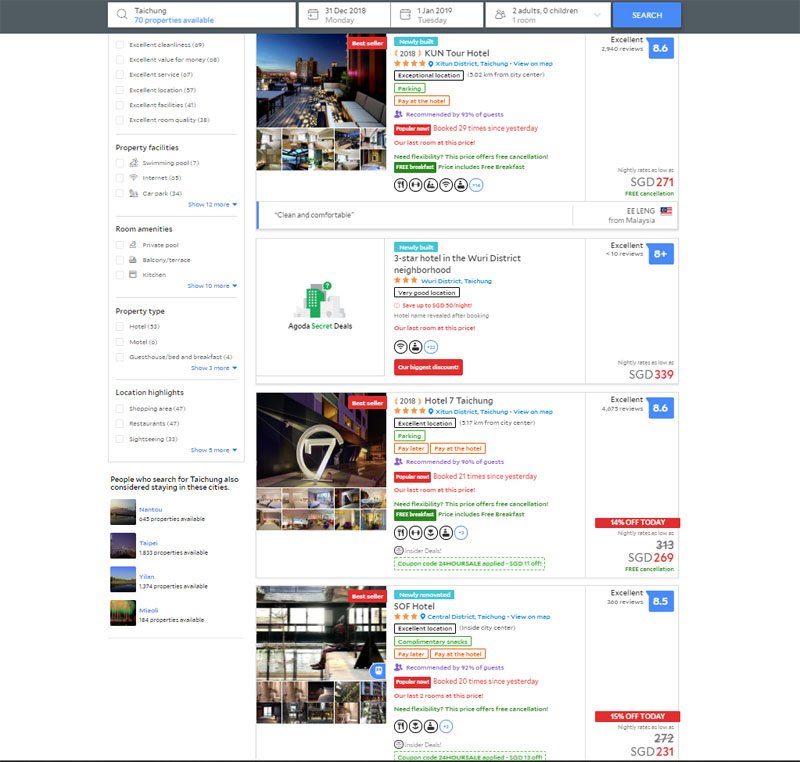Open the check-out date picker for 1 Jan 2019
The image size is (800, 762).
pyautogui.click(x=437, y=15)
